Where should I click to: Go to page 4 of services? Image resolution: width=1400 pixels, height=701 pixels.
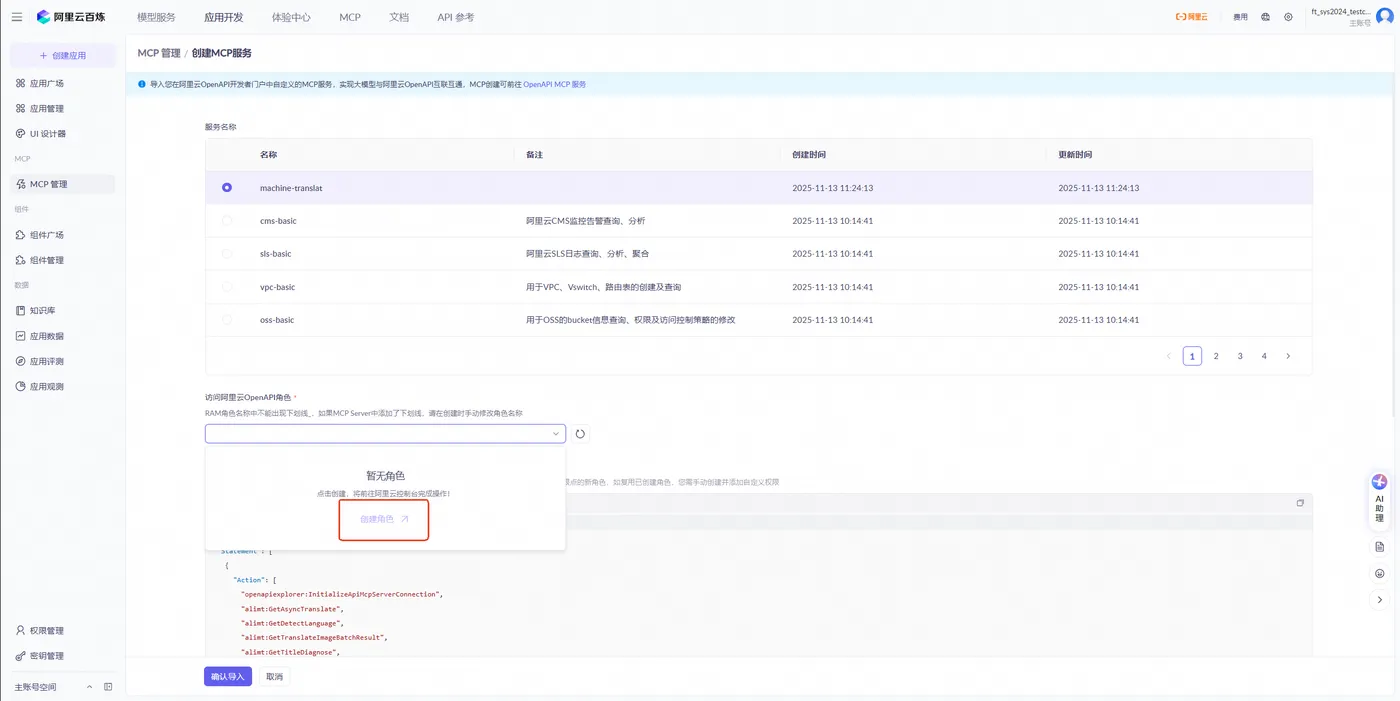[x=1264, y=356]
